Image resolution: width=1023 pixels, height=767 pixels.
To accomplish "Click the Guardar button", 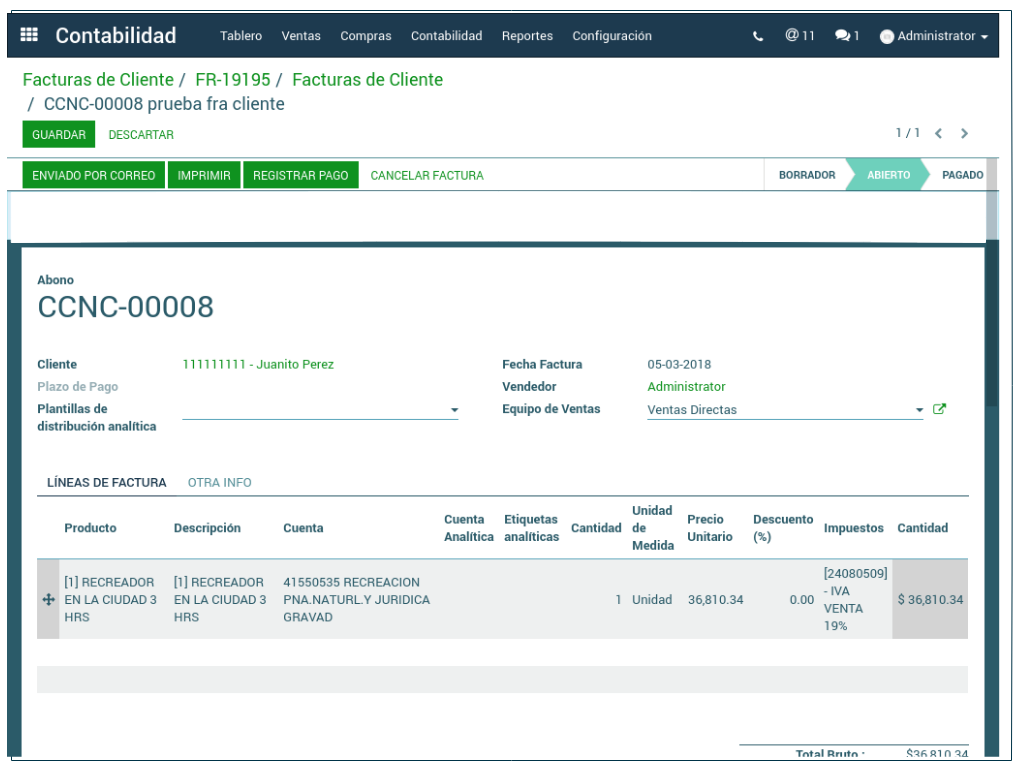I will [59, 135].
